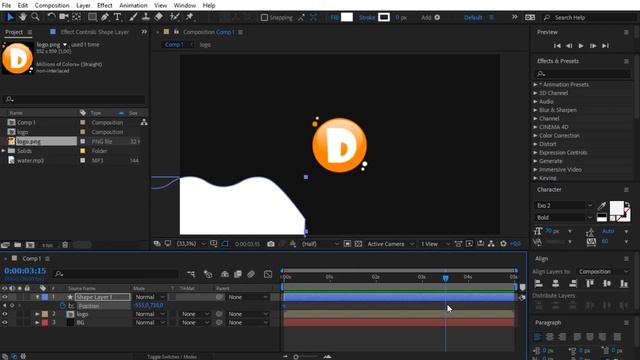
Task: Expand Color Correction effects category
Action: pos(536,136)
